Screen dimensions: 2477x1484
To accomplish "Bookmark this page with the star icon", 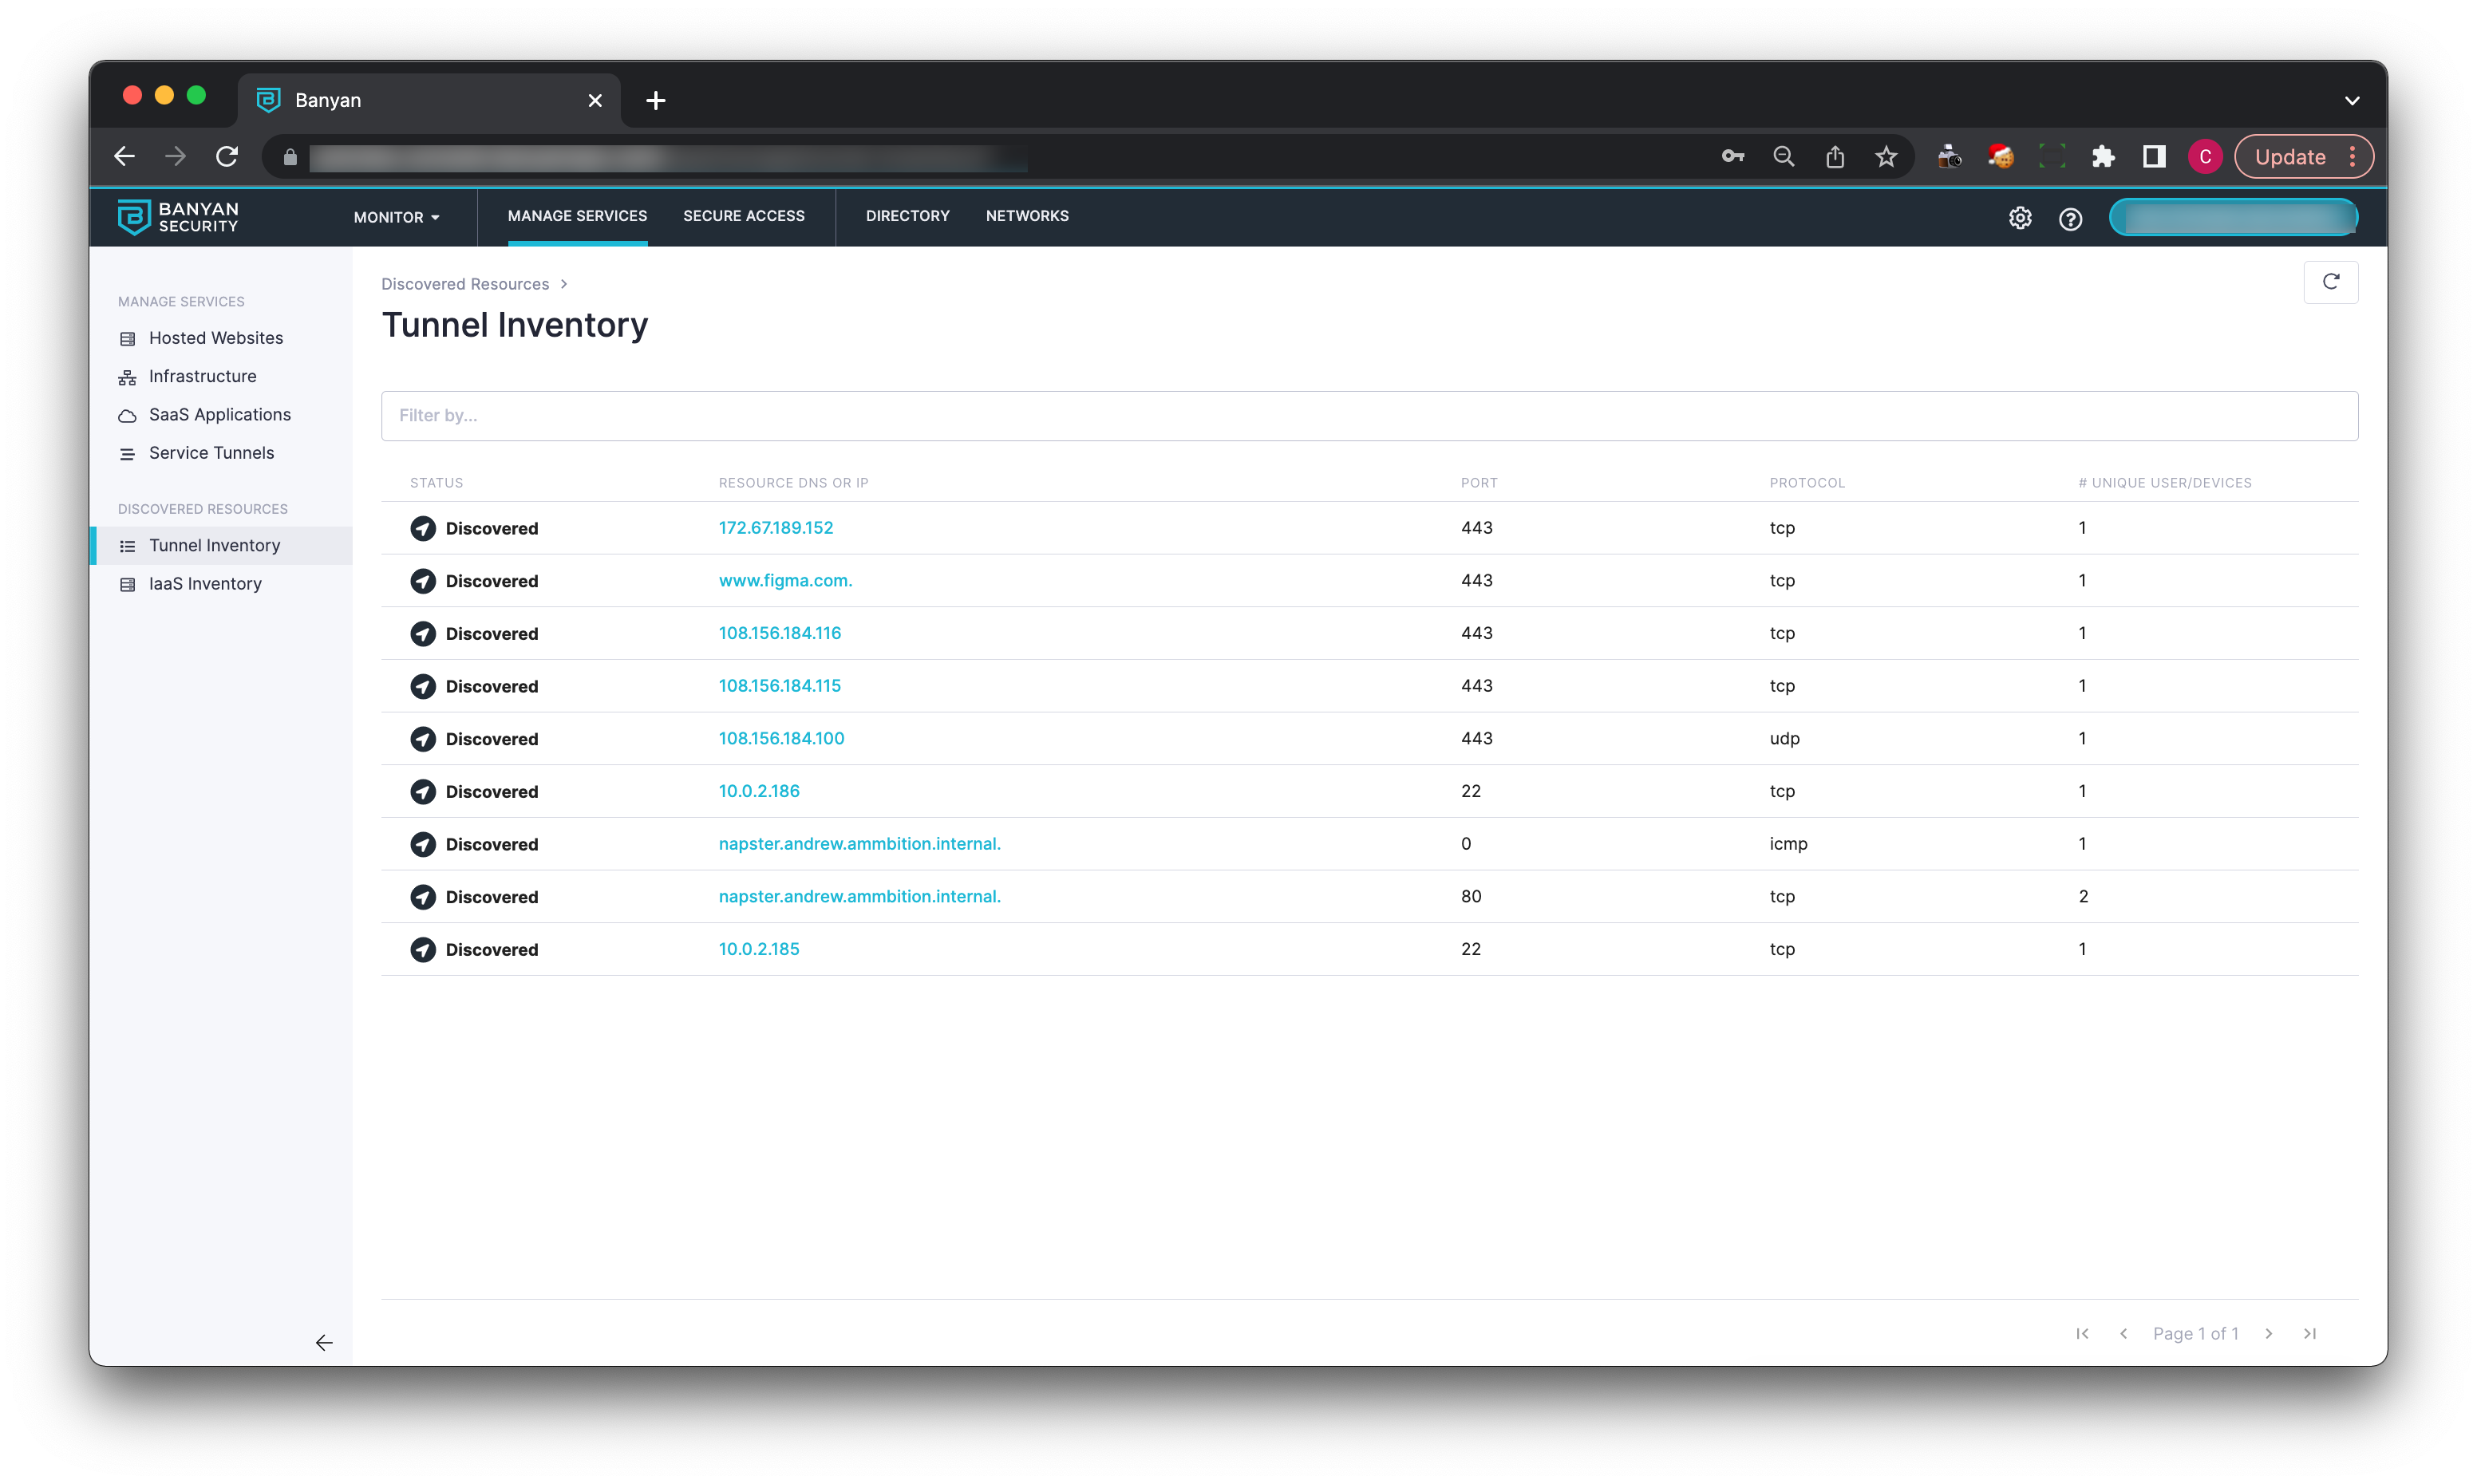I will pyautogui.click(x=1885, y=157).
